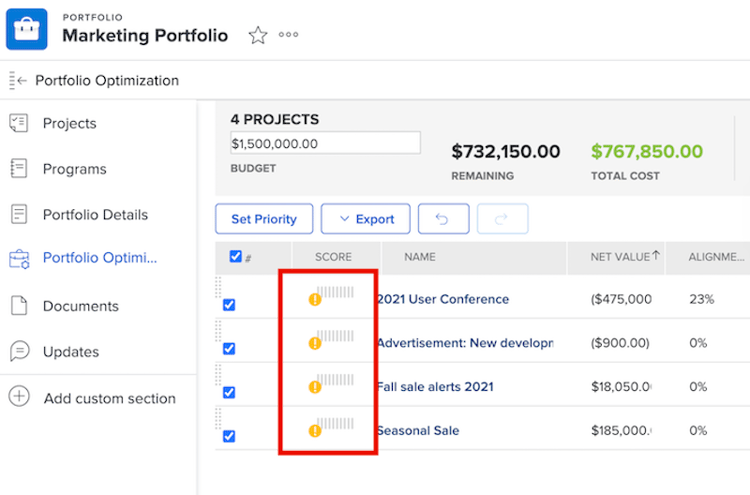This screenshot has width=750, height=495.
Task: Uncheck the Fall sale alerts 2021 checkbox
Action: pos(229,392)
